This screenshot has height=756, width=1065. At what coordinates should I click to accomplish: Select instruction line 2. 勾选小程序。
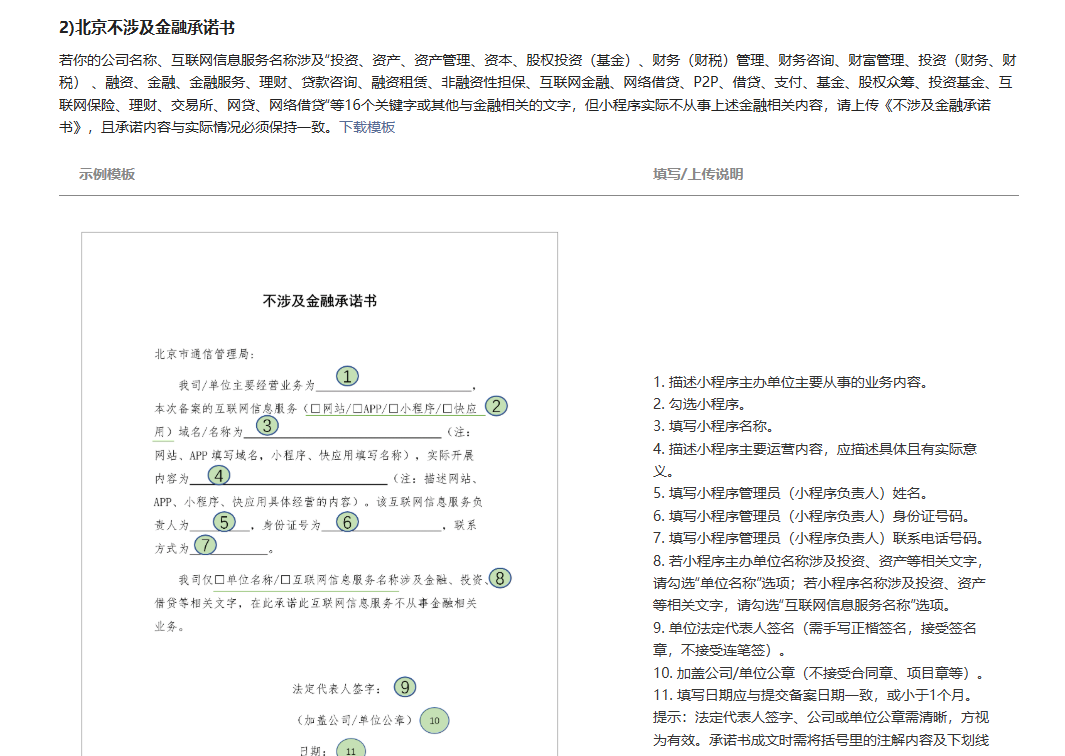(x=700, y=404)
